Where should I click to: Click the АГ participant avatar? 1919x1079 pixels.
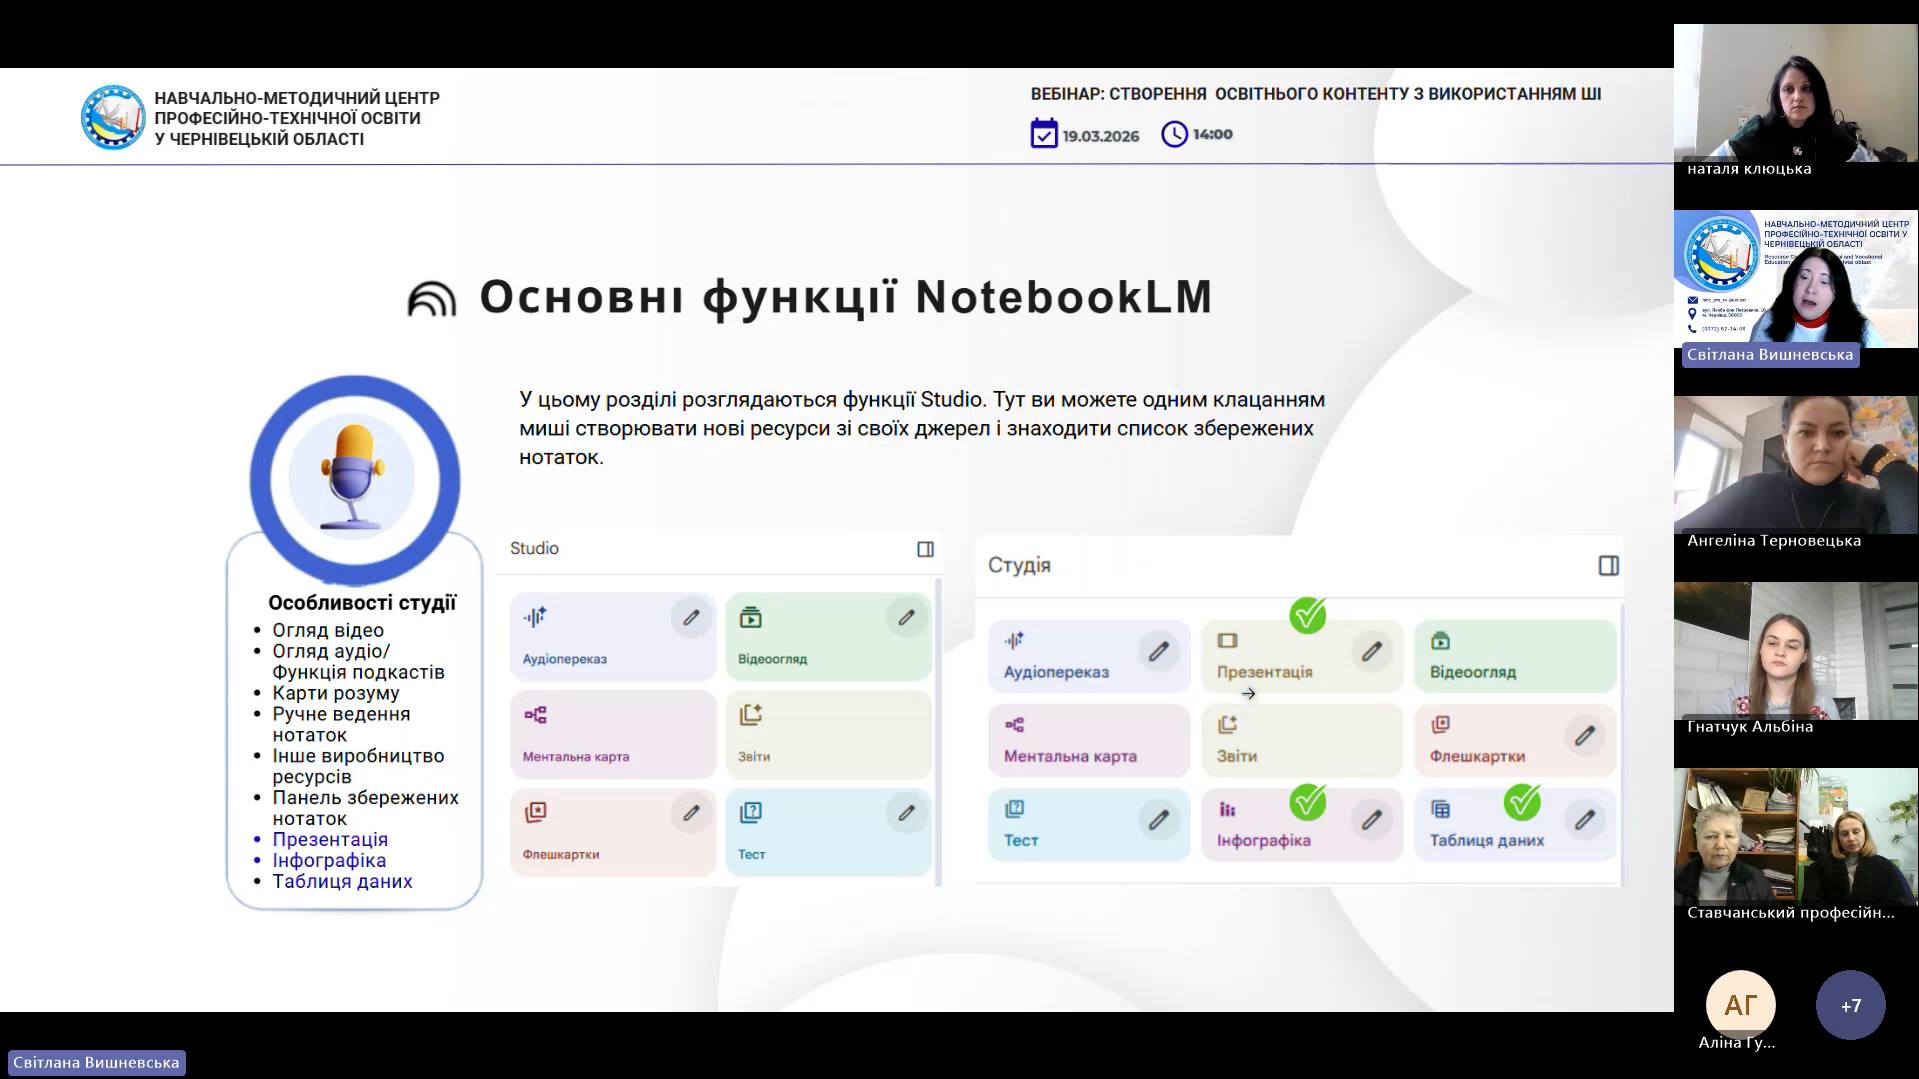1740,1005
